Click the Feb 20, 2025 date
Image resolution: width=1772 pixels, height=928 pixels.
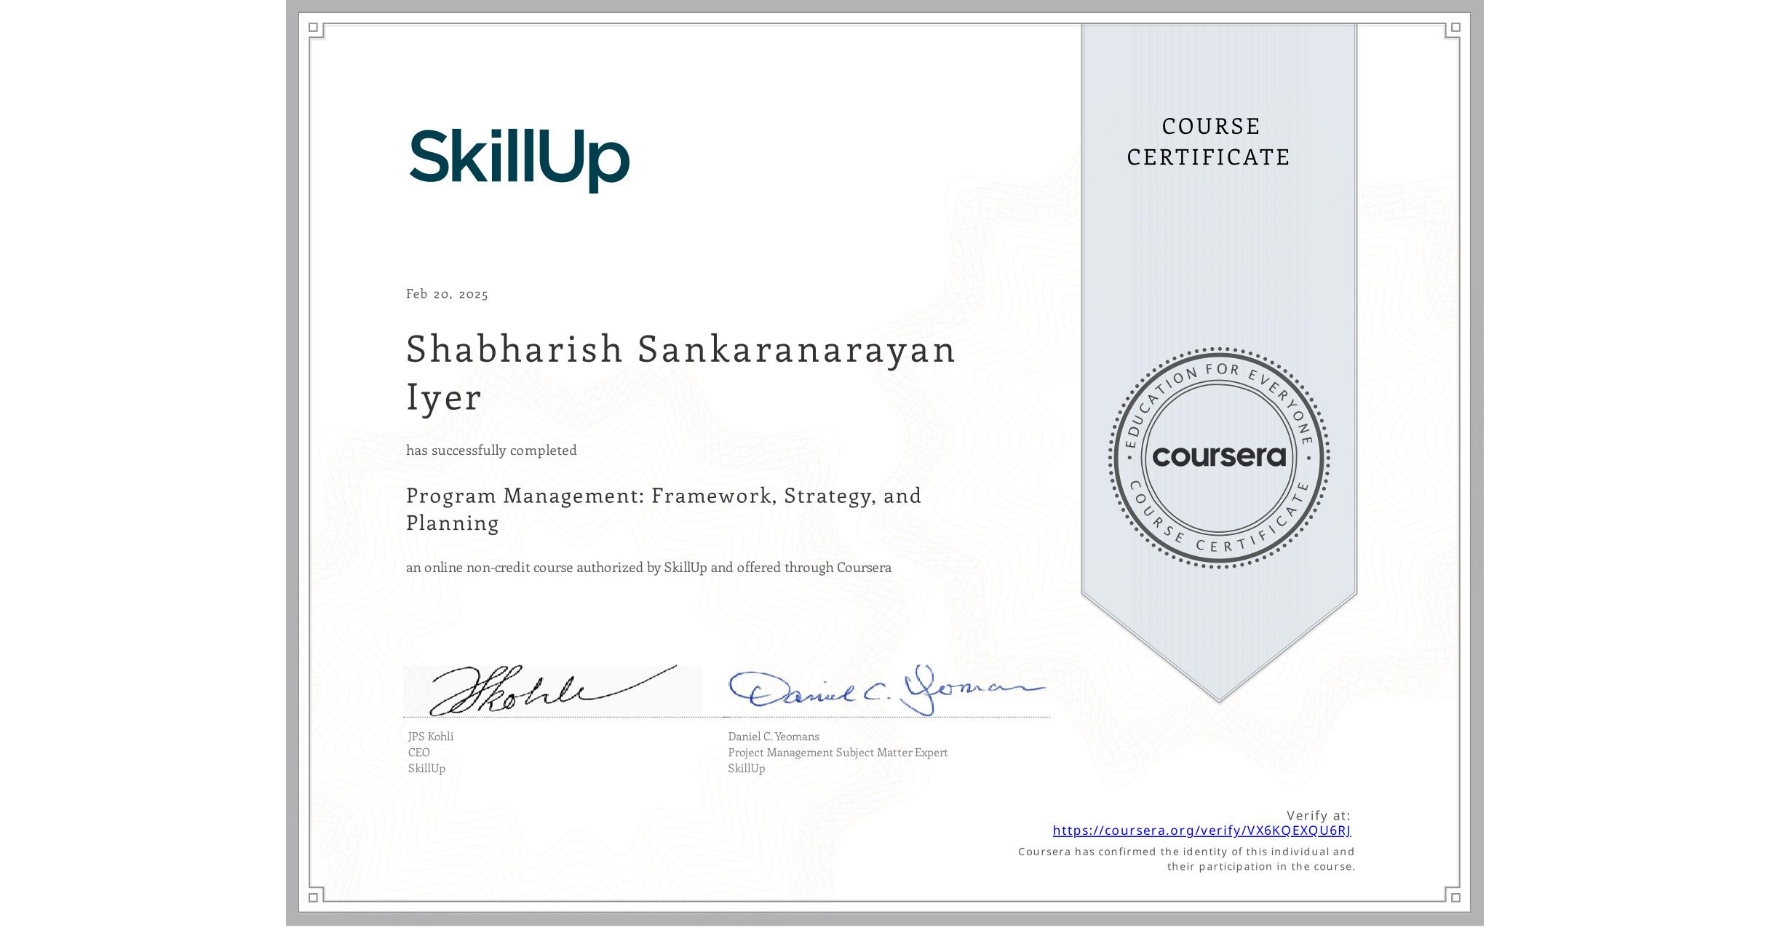coord(447,293)
